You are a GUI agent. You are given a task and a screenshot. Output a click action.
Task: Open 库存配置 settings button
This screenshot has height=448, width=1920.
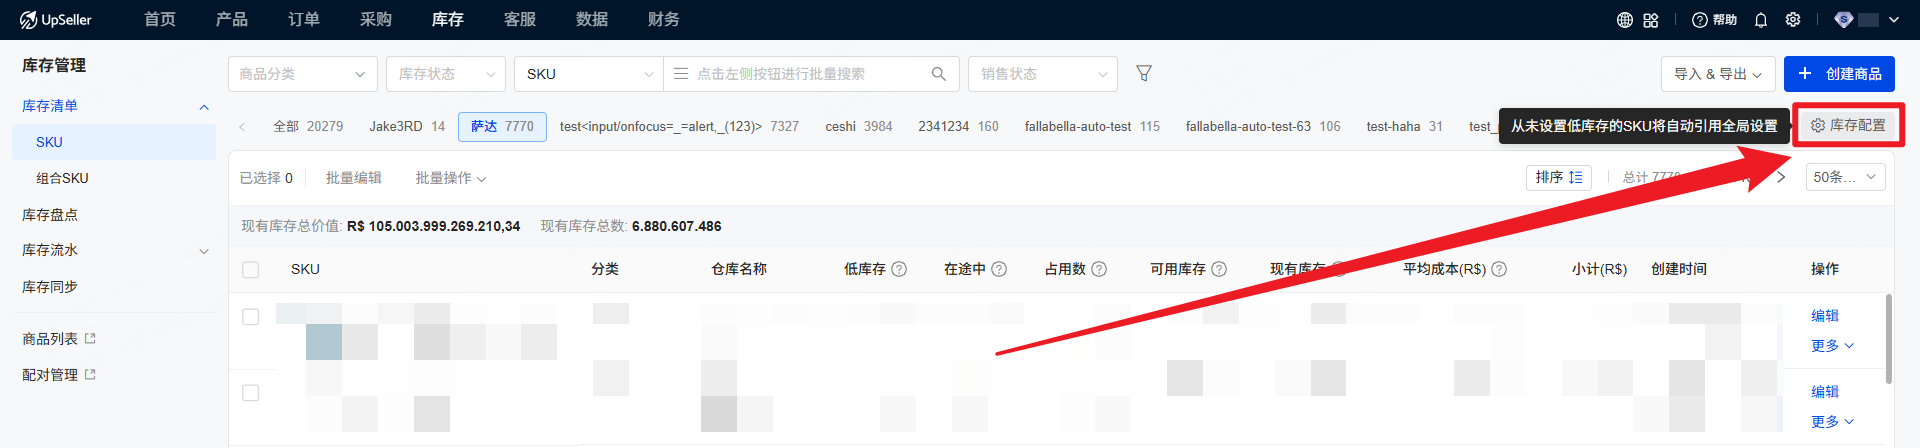click(1847, 126)
